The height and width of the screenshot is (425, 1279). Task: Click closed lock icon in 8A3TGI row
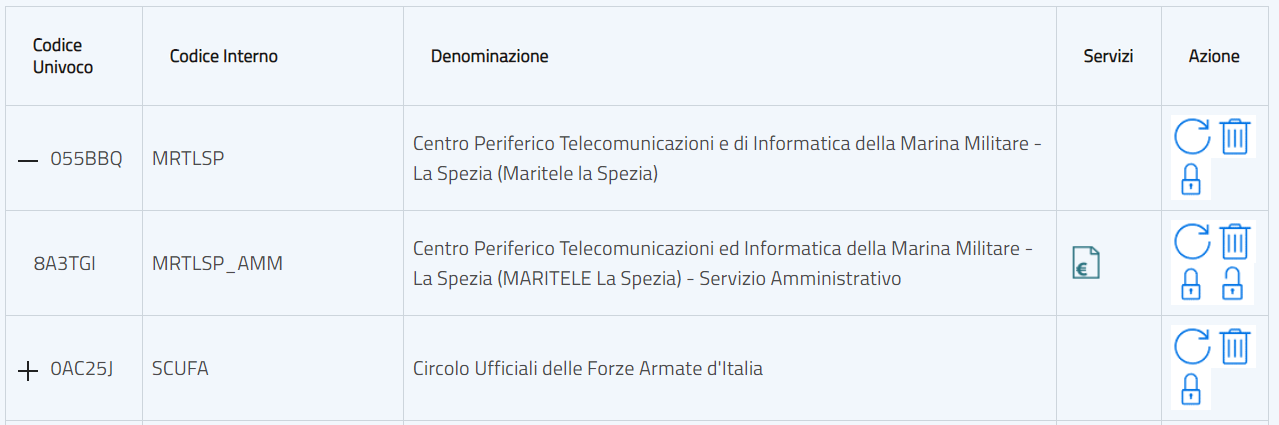(1191, 284)
